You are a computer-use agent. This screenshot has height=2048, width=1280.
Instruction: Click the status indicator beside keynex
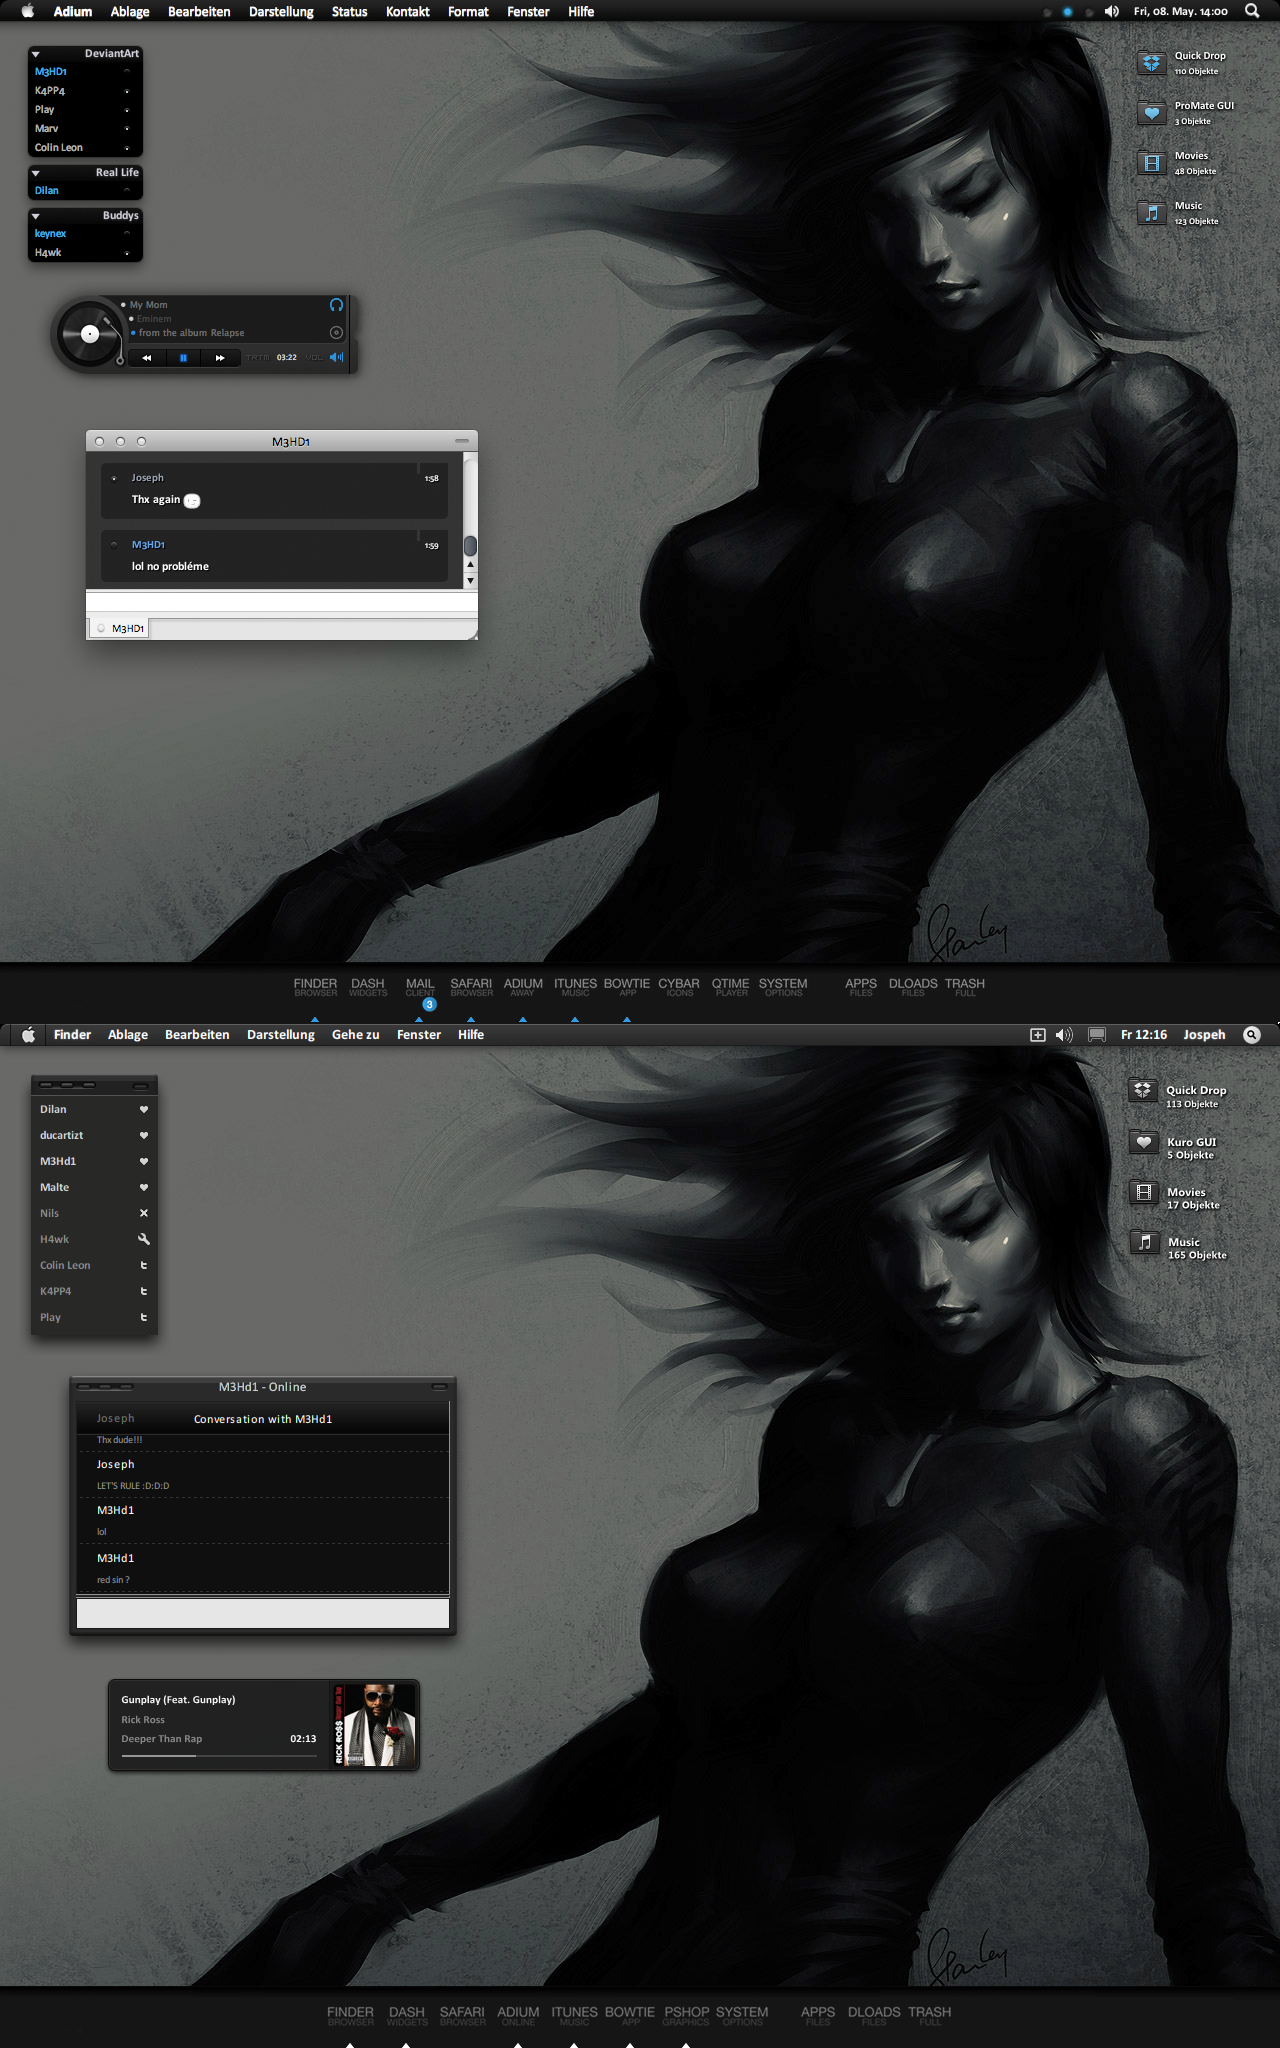tap(127, 233)
